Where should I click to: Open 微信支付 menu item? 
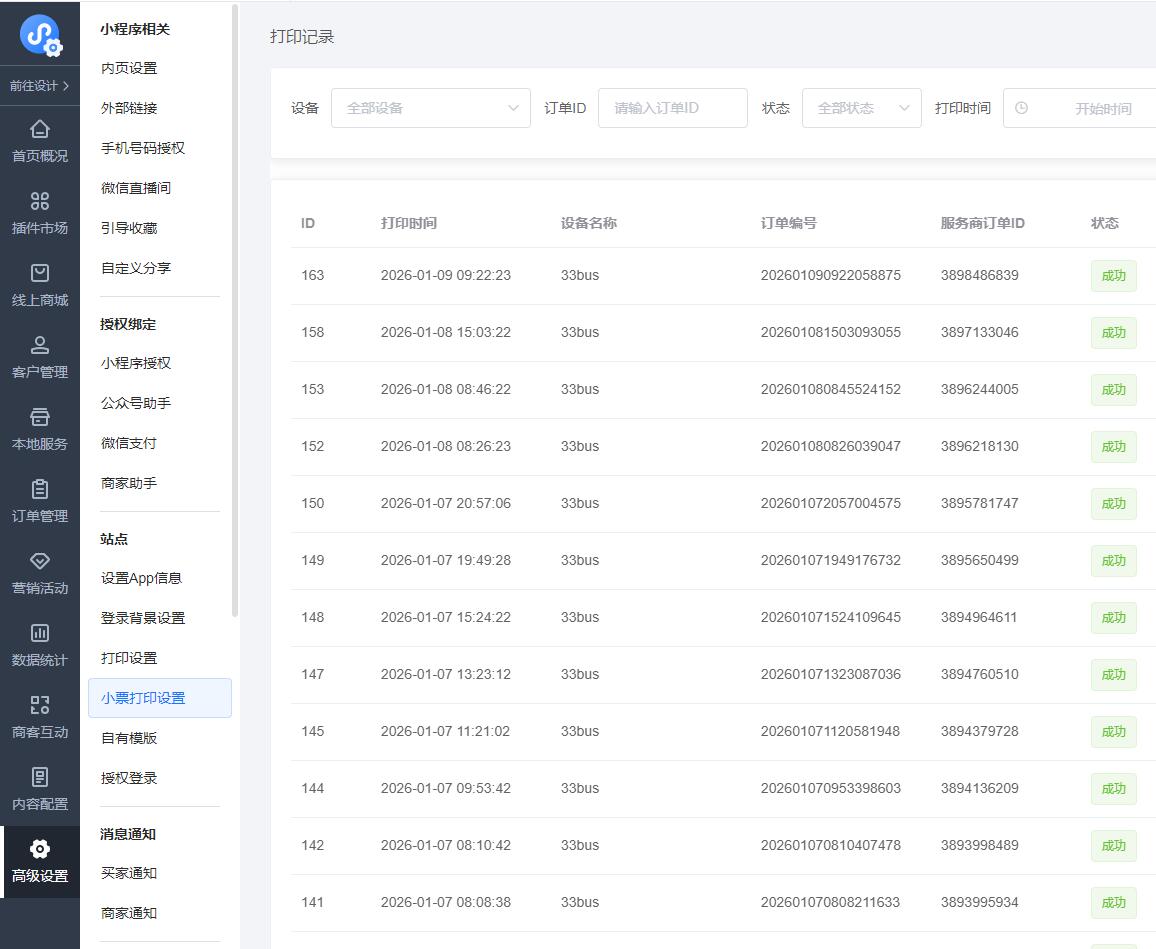(x=129, y=443)
